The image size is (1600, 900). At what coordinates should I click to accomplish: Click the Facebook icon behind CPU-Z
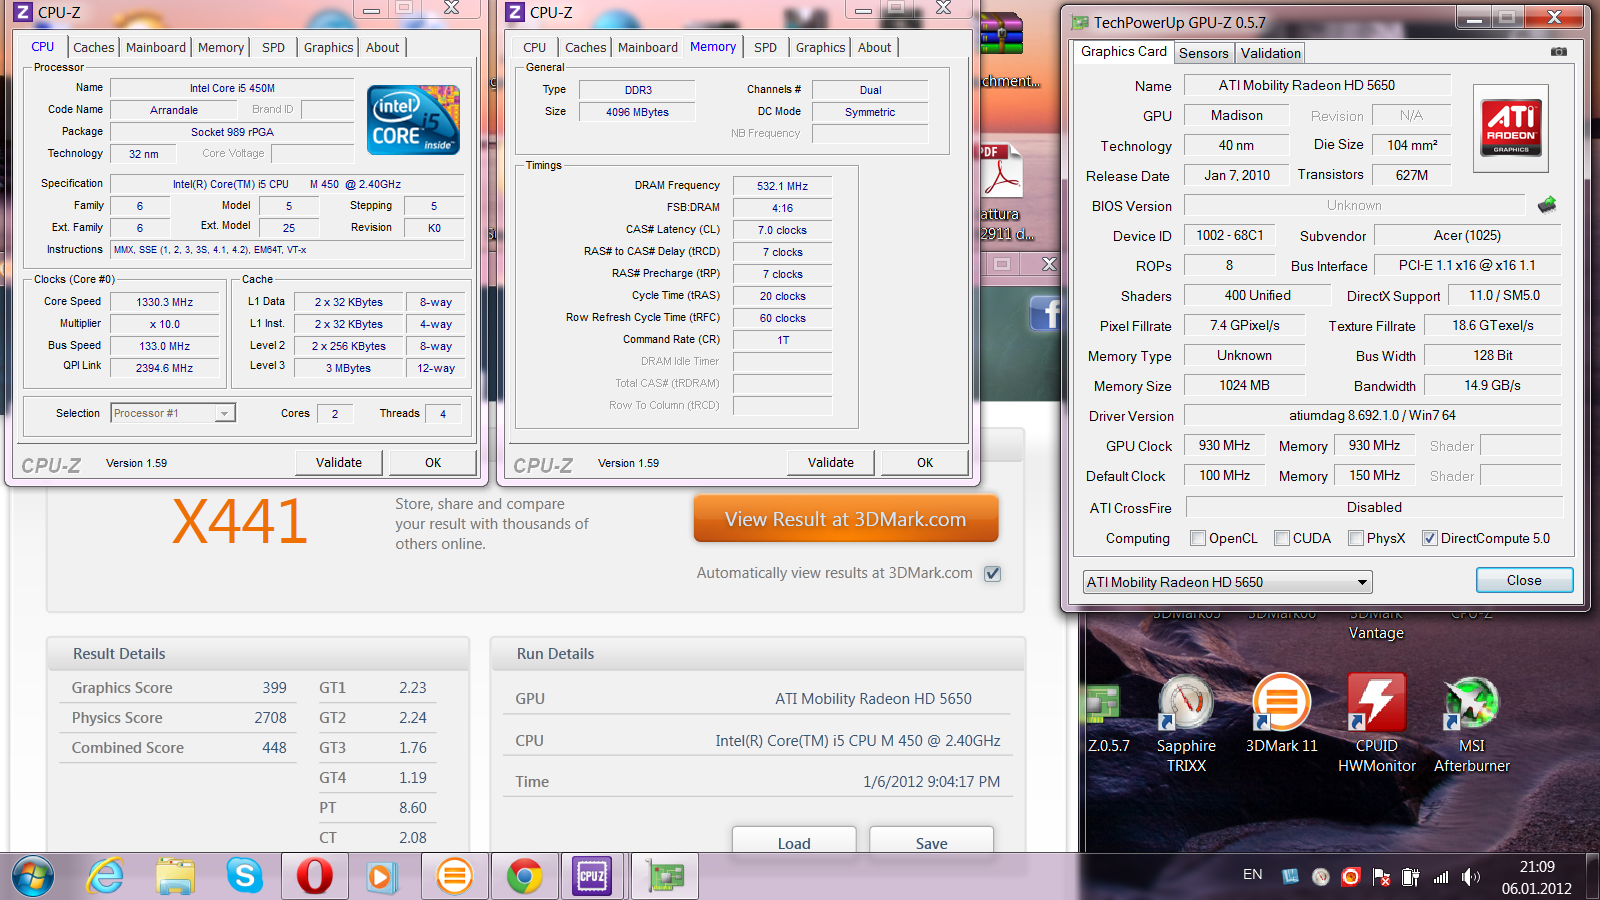[1045, 314]
